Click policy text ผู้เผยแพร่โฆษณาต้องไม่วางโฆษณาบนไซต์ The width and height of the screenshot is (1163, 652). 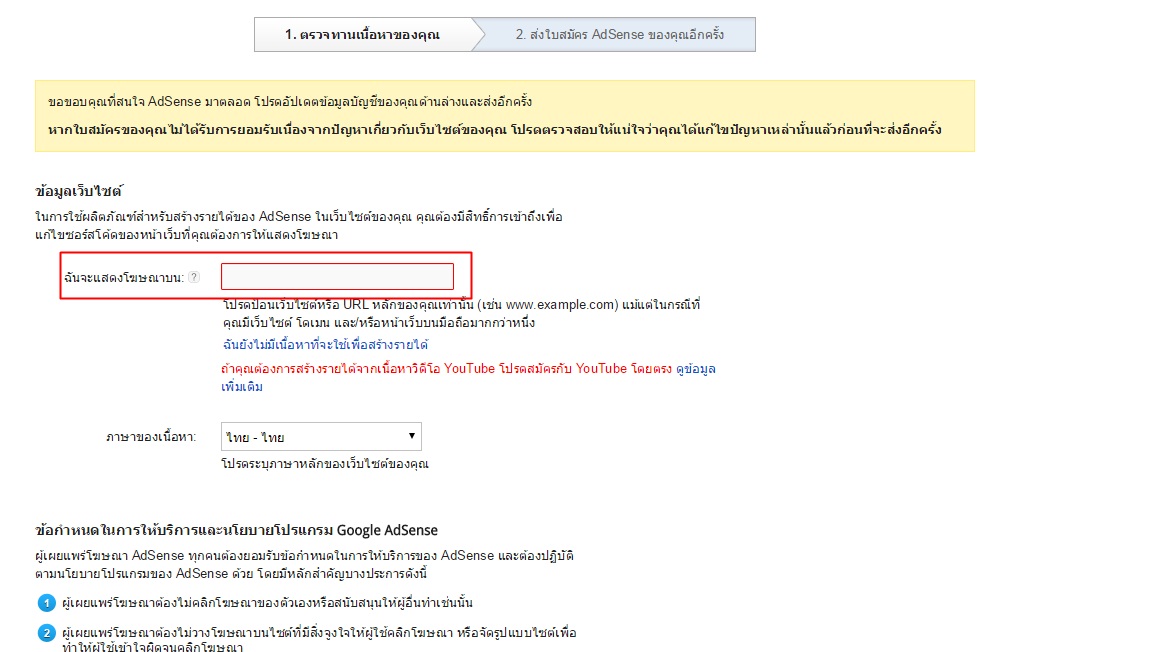[319, 639]
